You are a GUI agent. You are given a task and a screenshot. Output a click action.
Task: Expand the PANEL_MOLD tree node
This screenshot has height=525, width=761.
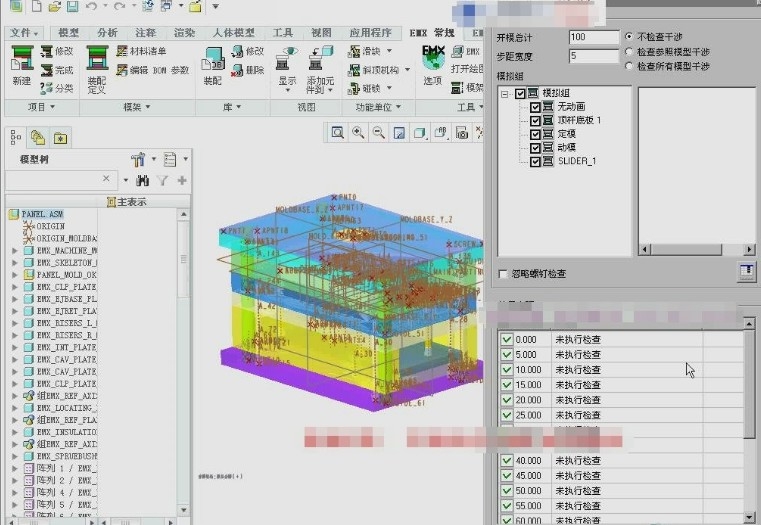pos(15,275)
